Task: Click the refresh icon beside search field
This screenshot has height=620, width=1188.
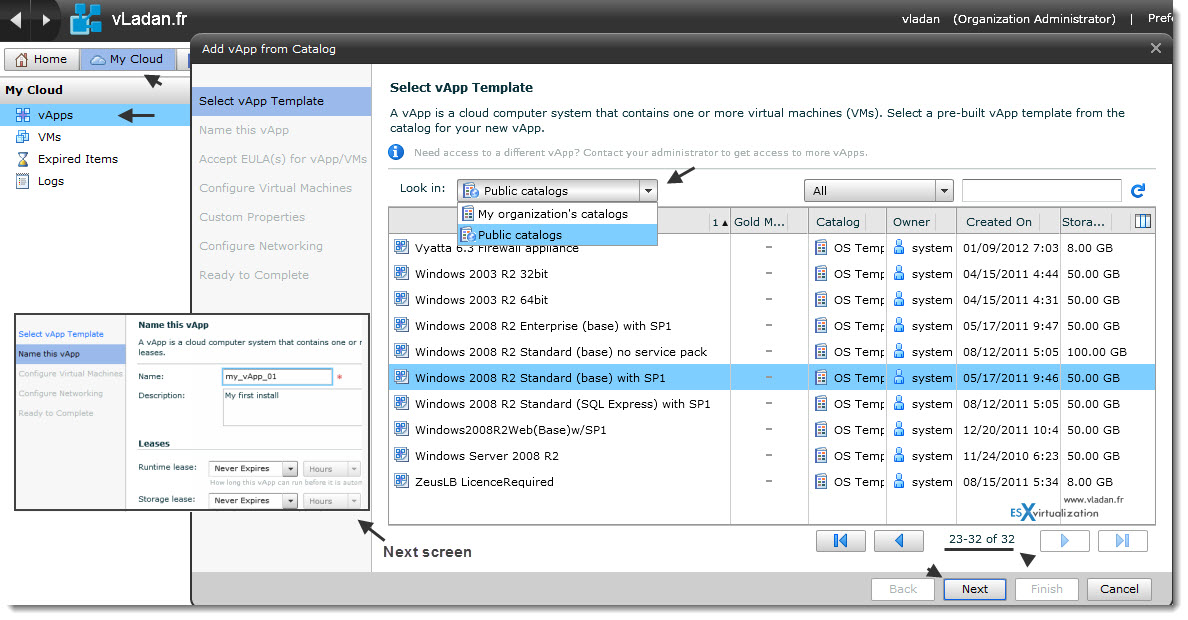Action: tap(1137, 191)
